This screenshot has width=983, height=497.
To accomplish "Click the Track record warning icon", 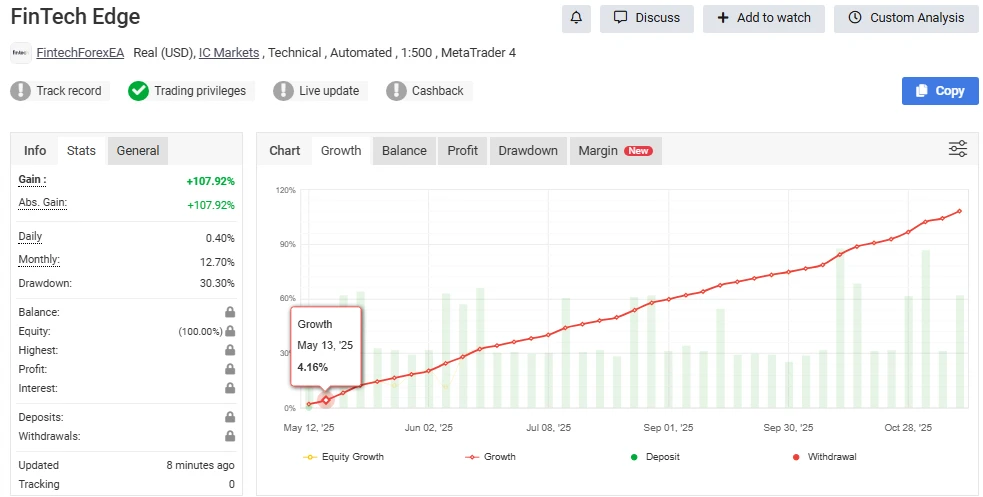I will coord(21,91).
